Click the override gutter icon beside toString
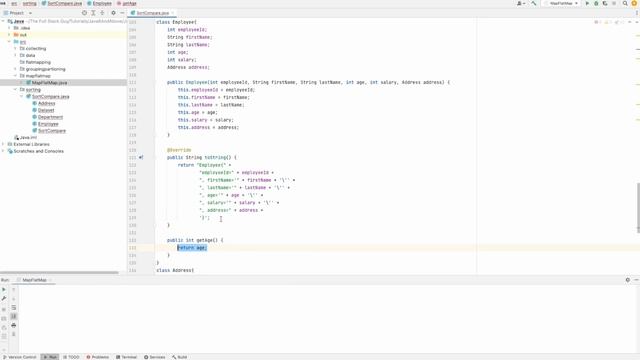The width and height of the screenshot is (640, 360). pos(141,157)
